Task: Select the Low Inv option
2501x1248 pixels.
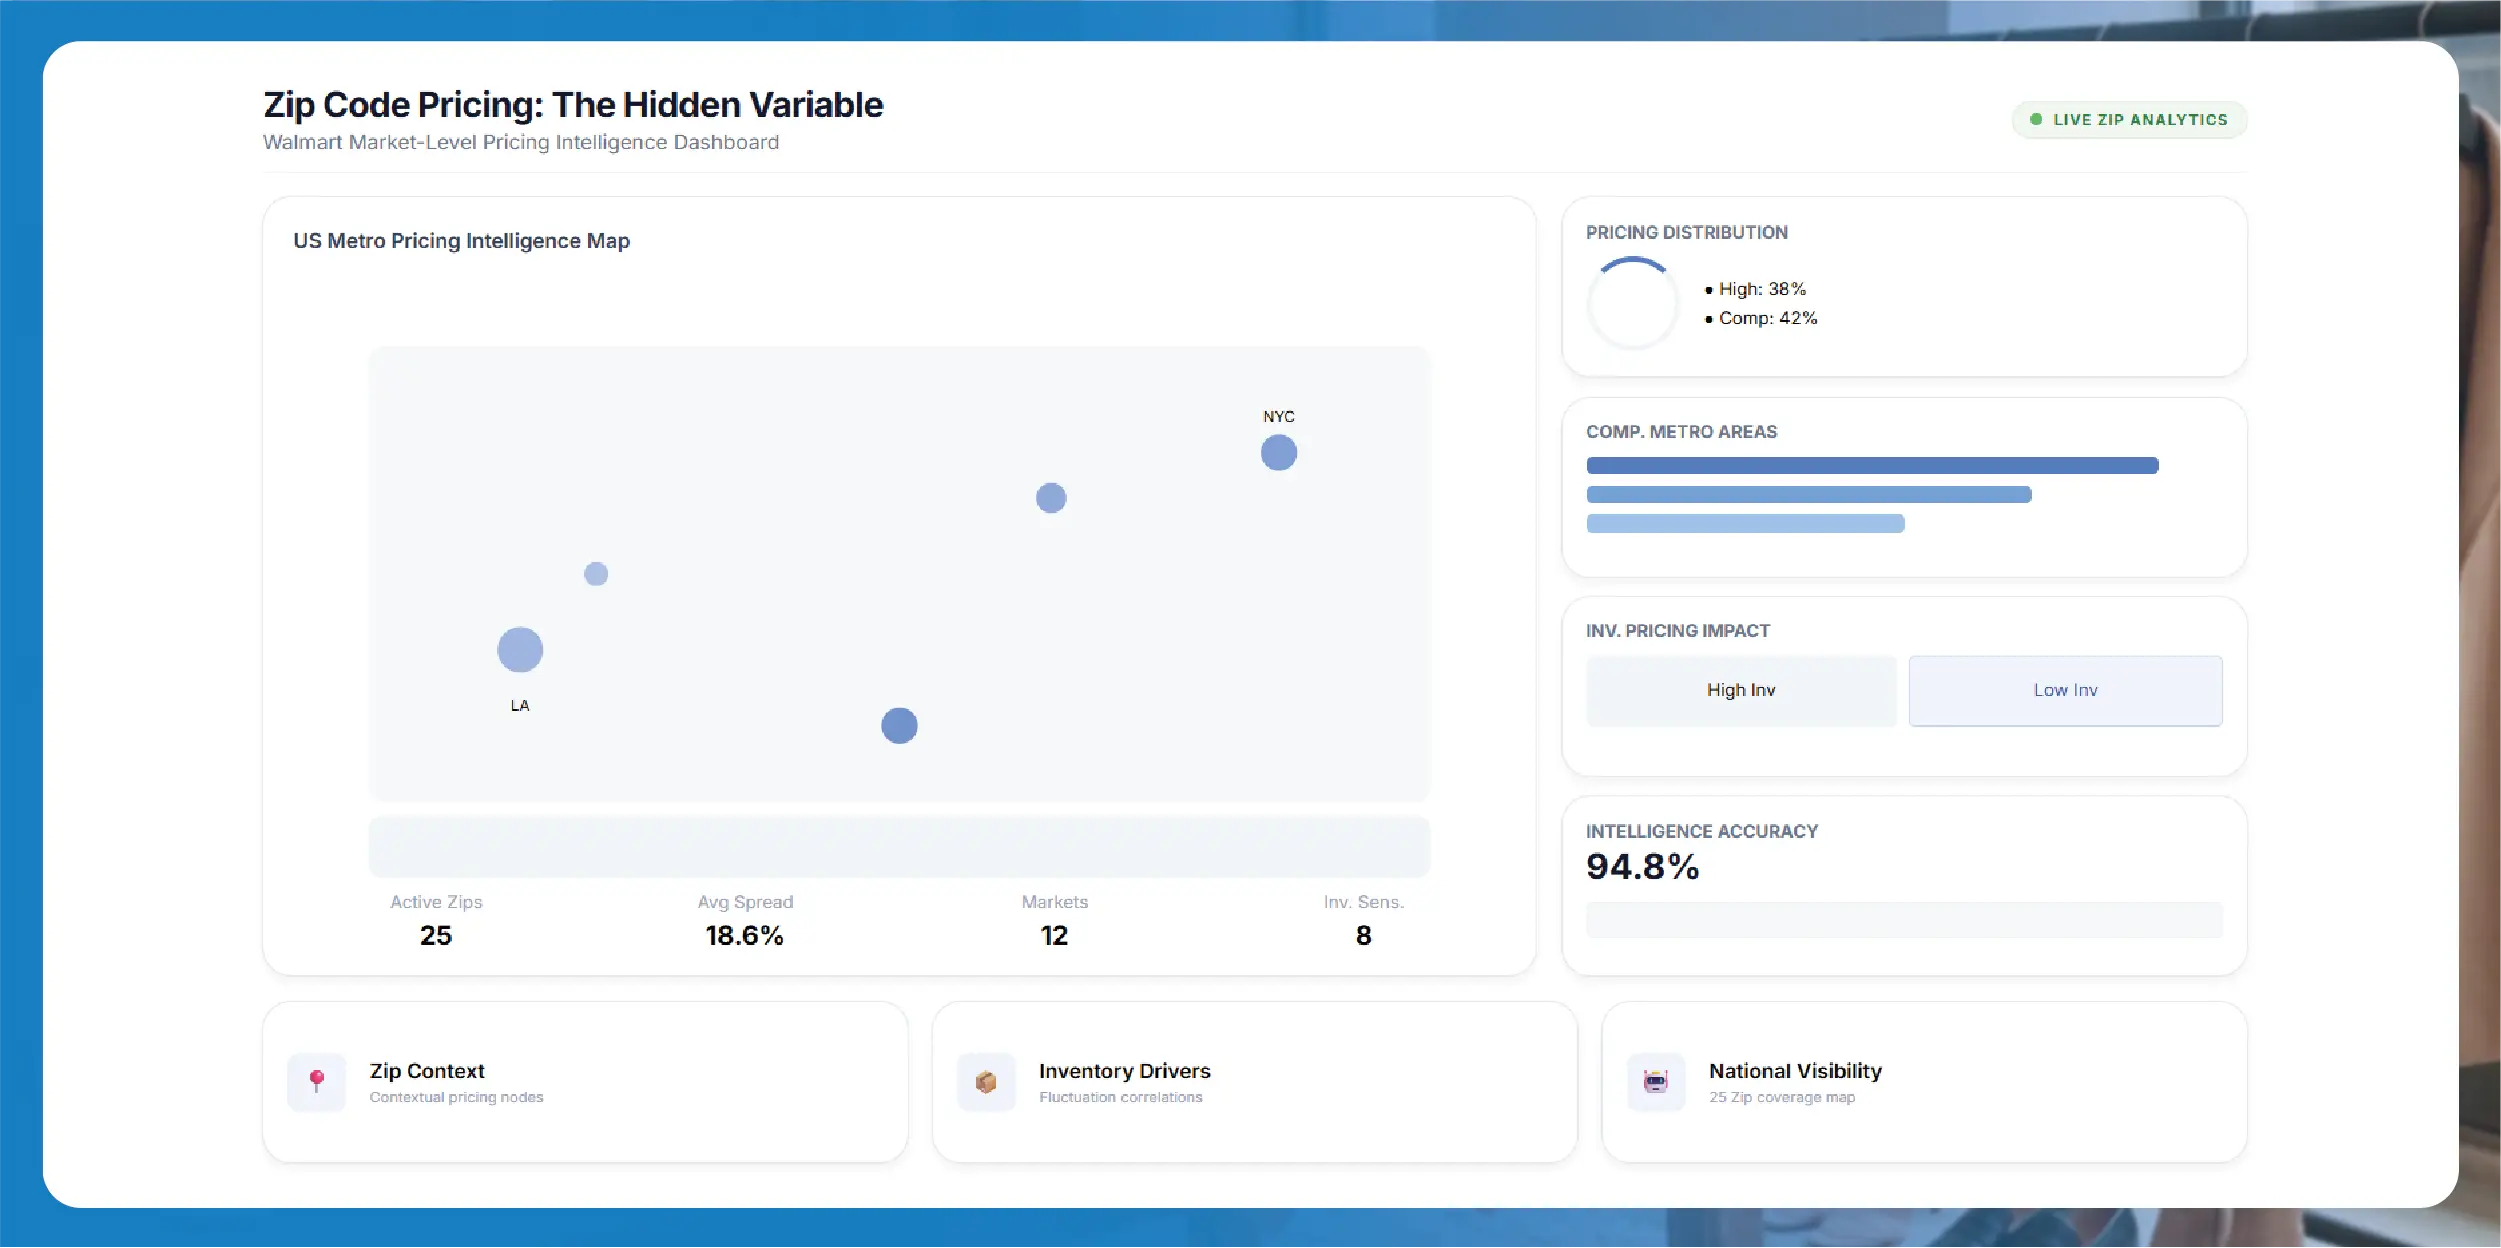Action: (x=2066, y=690)
